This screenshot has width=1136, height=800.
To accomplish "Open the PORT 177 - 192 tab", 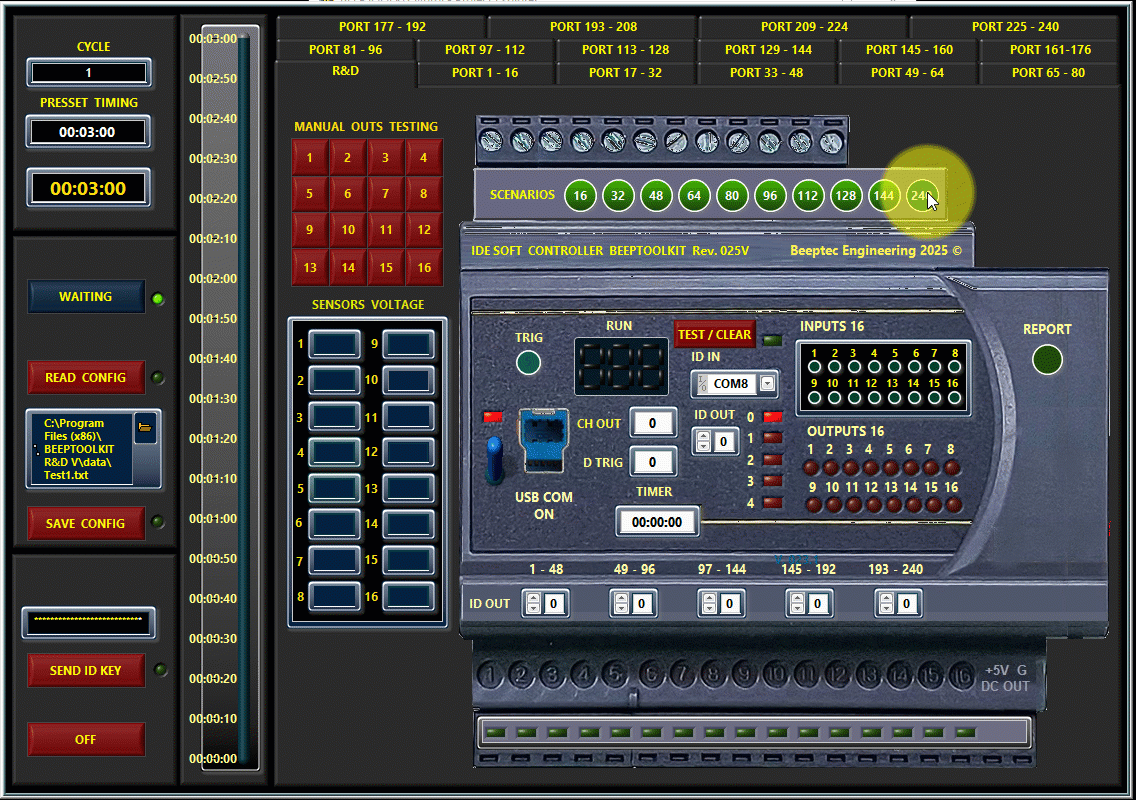I will click(x=383, y=27).
